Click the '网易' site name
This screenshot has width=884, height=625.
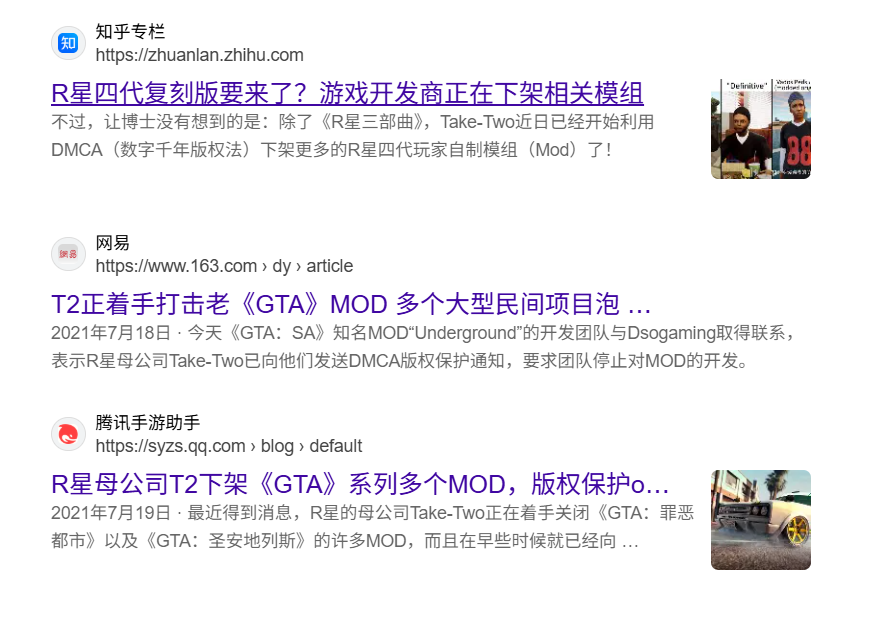(113, 243)
